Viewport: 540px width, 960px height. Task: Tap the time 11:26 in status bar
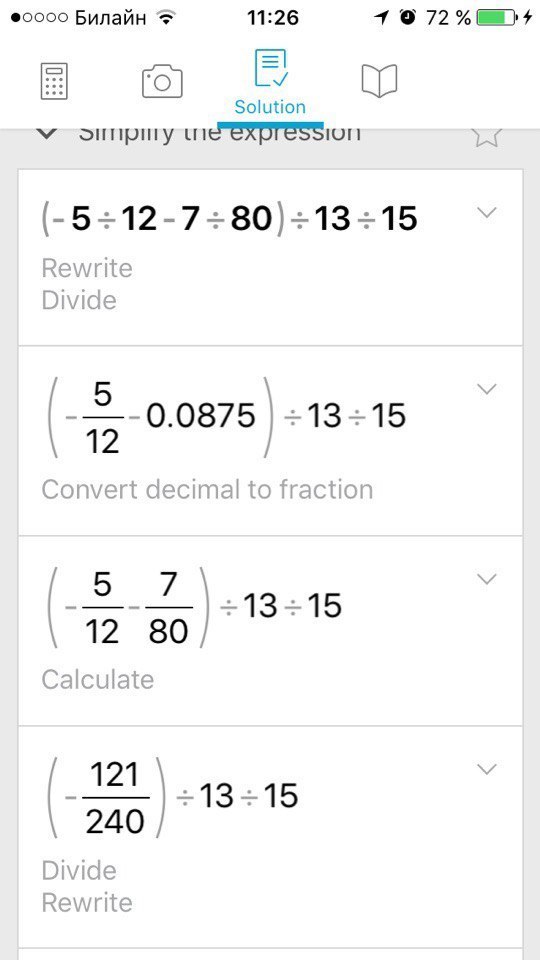click(273, 18)
